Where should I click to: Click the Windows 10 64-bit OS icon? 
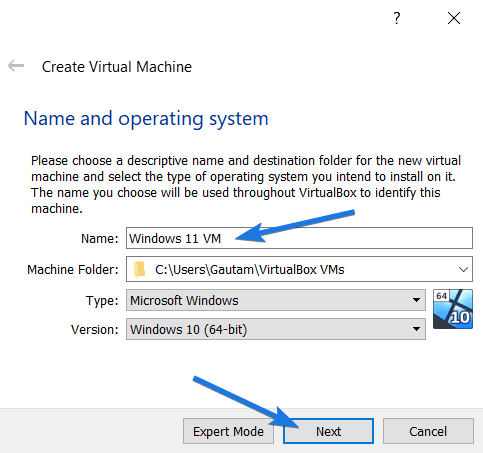453,309
